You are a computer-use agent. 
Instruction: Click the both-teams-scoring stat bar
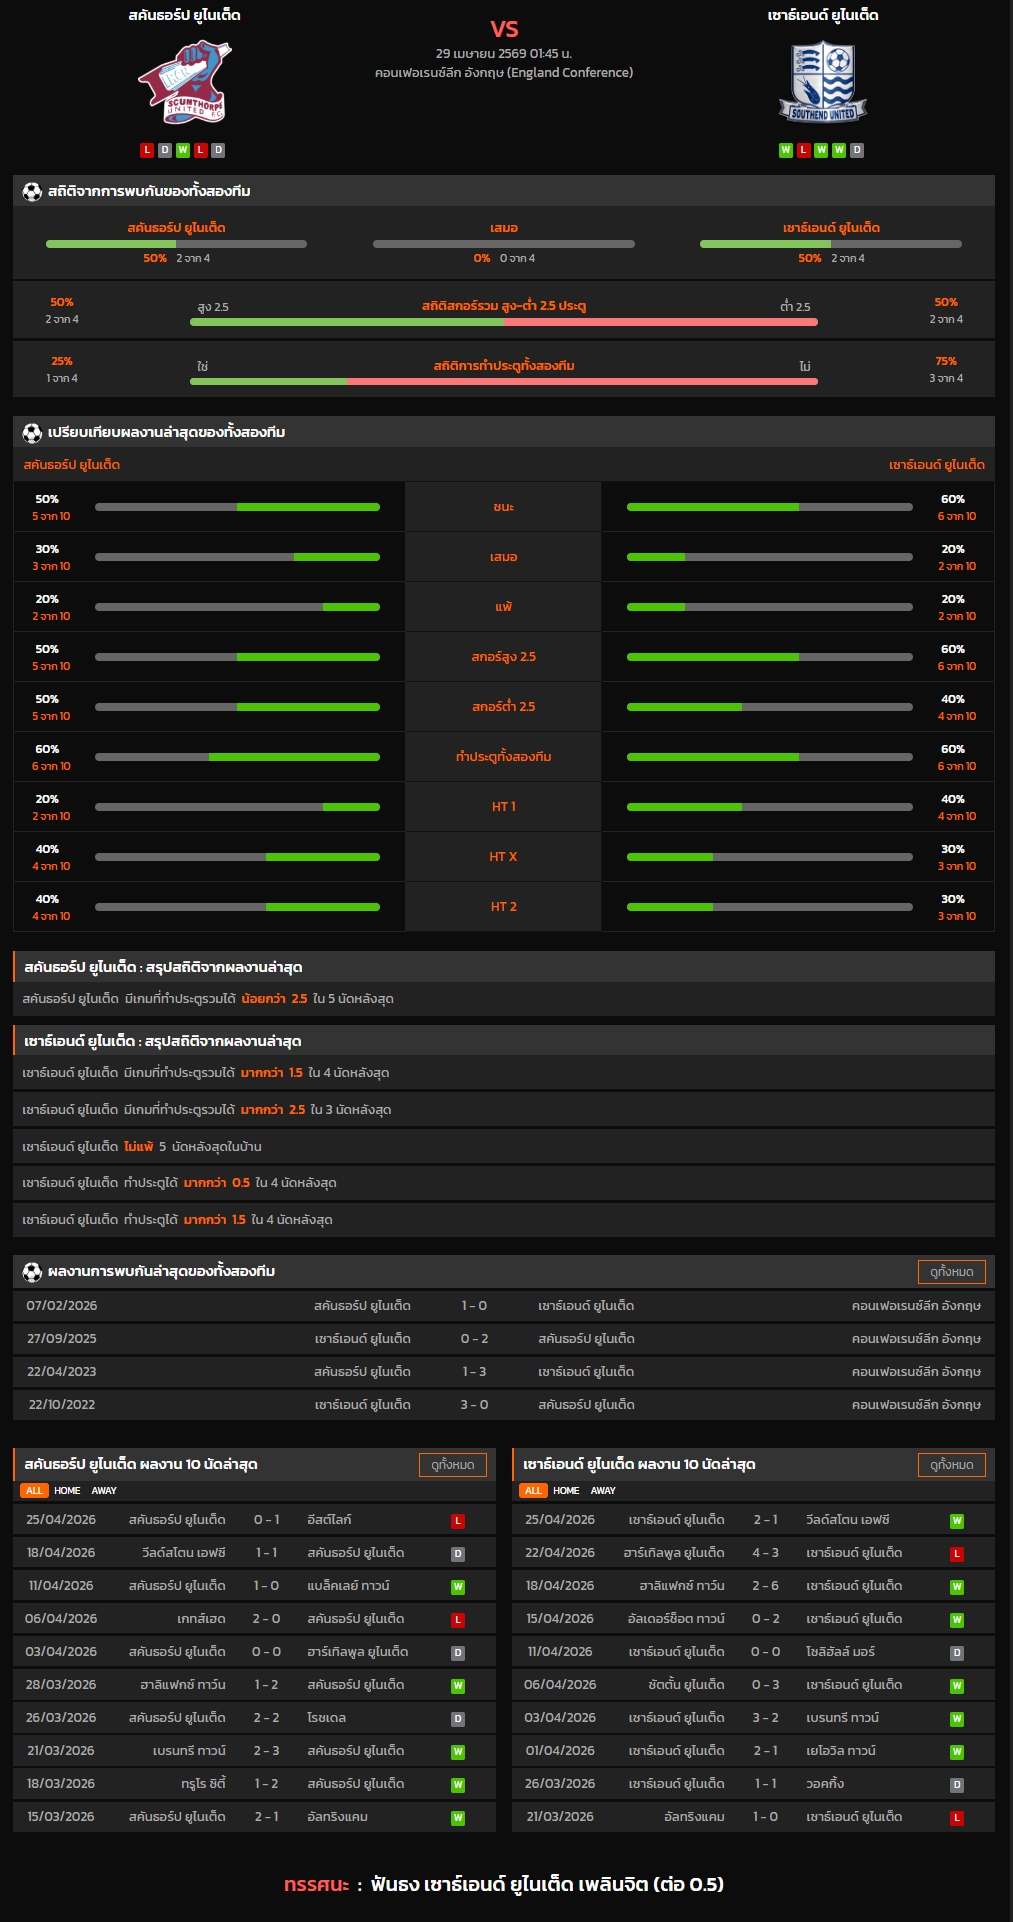pyautogui.click(x=504, y=381)
